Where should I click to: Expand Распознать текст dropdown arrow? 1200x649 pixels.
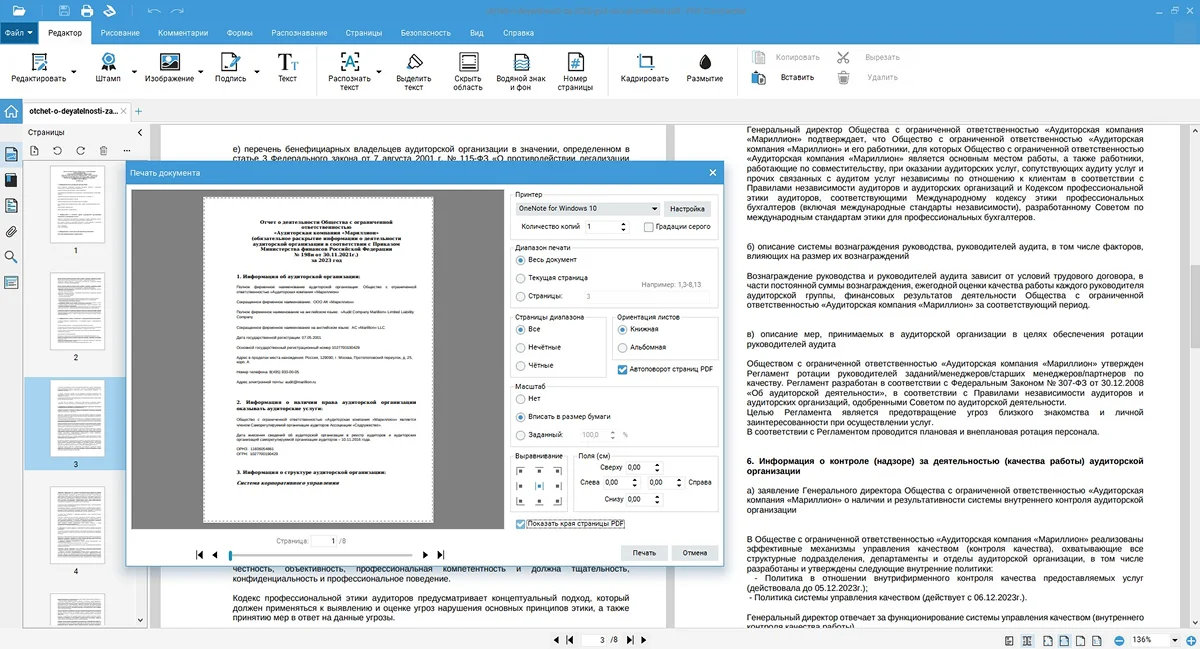pyautogui.click(x=378, y=72)
